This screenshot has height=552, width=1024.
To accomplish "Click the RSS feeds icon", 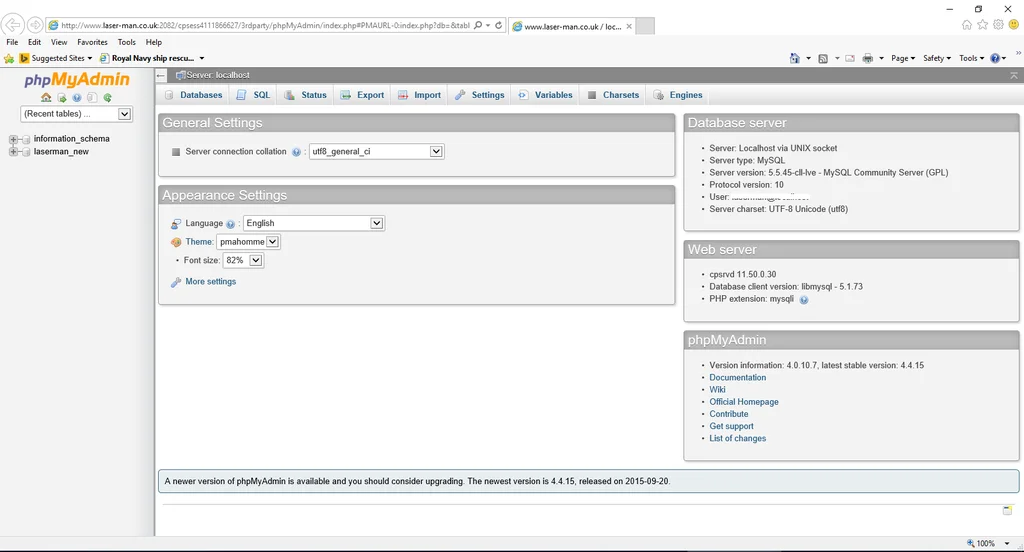I will coord(823,58).
